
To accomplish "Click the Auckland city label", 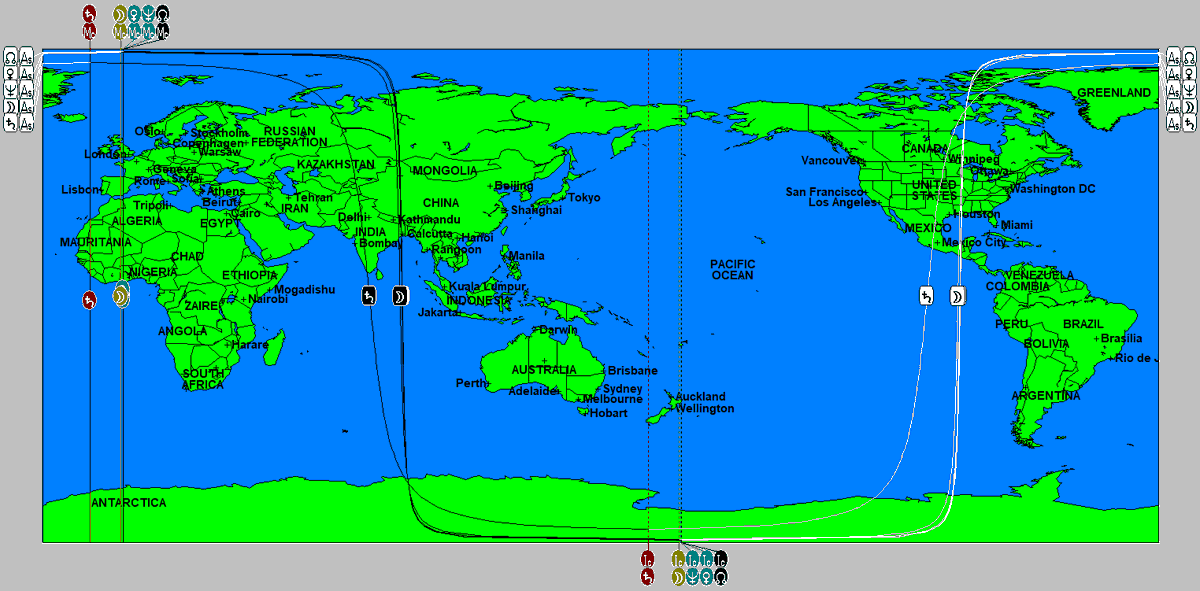I will pos(700,396).
